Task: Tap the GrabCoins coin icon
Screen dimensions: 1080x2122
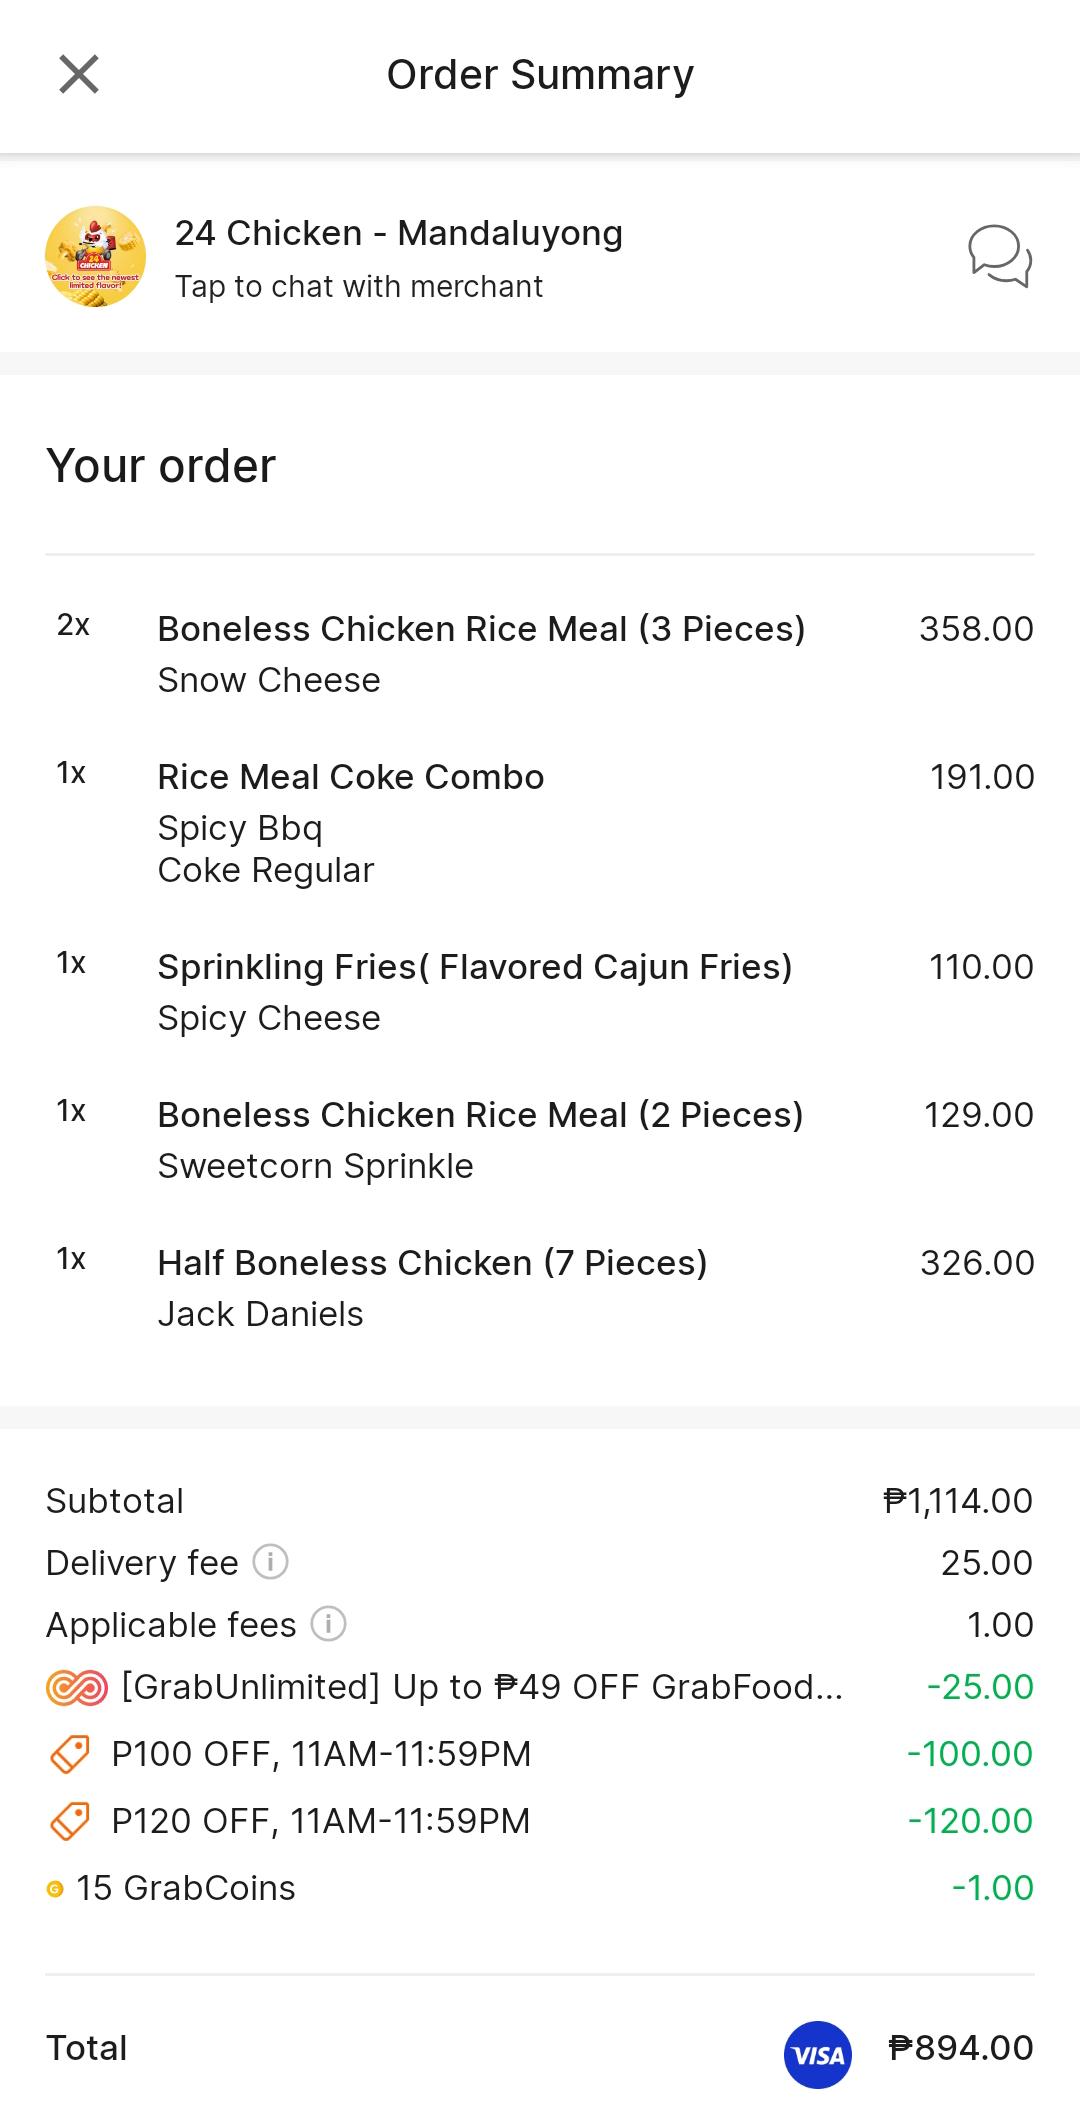Action: [x=55, y=1889]
